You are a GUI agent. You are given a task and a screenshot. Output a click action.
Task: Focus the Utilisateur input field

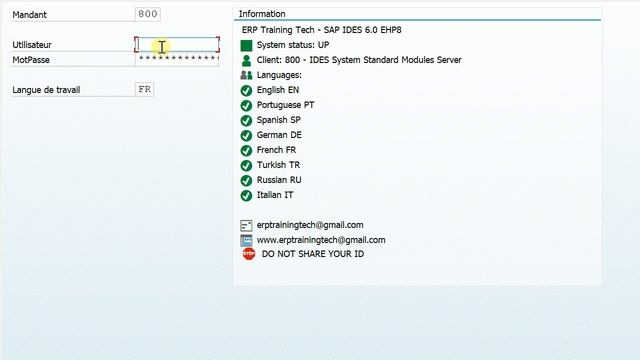click(177, 44)
